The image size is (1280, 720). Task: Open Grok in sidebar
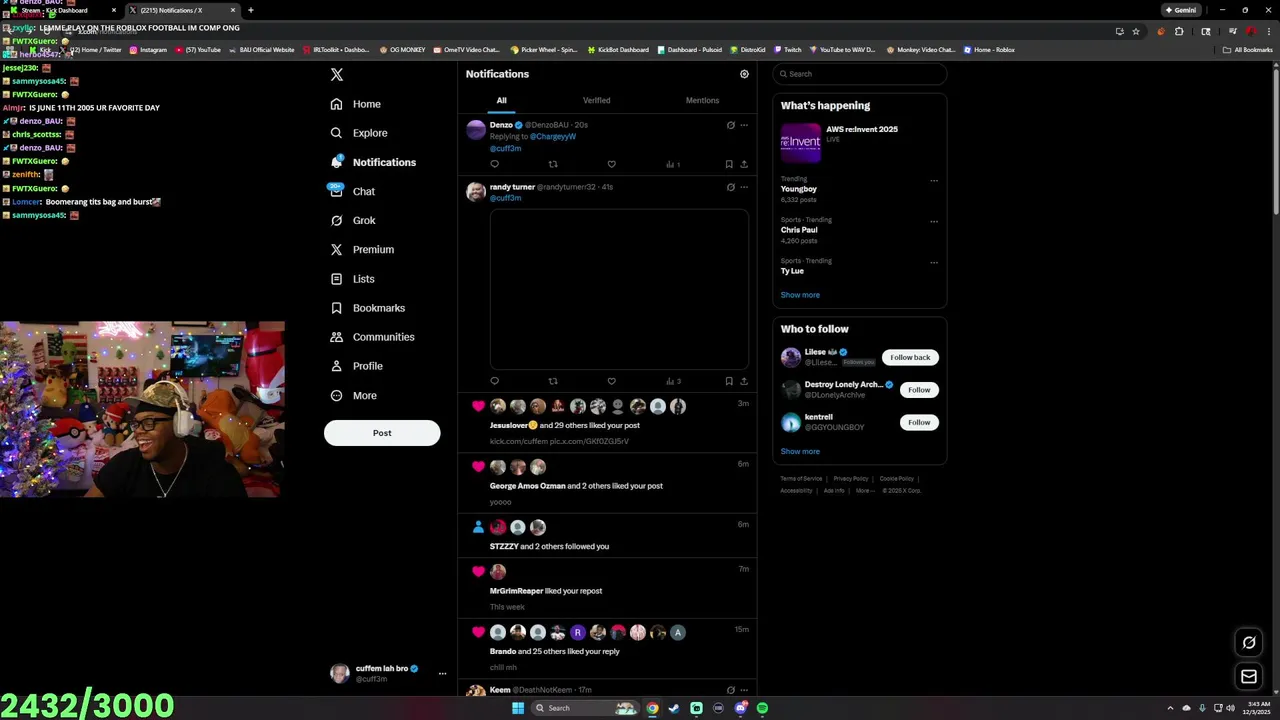pyautogui.click(x=353, y=220)
